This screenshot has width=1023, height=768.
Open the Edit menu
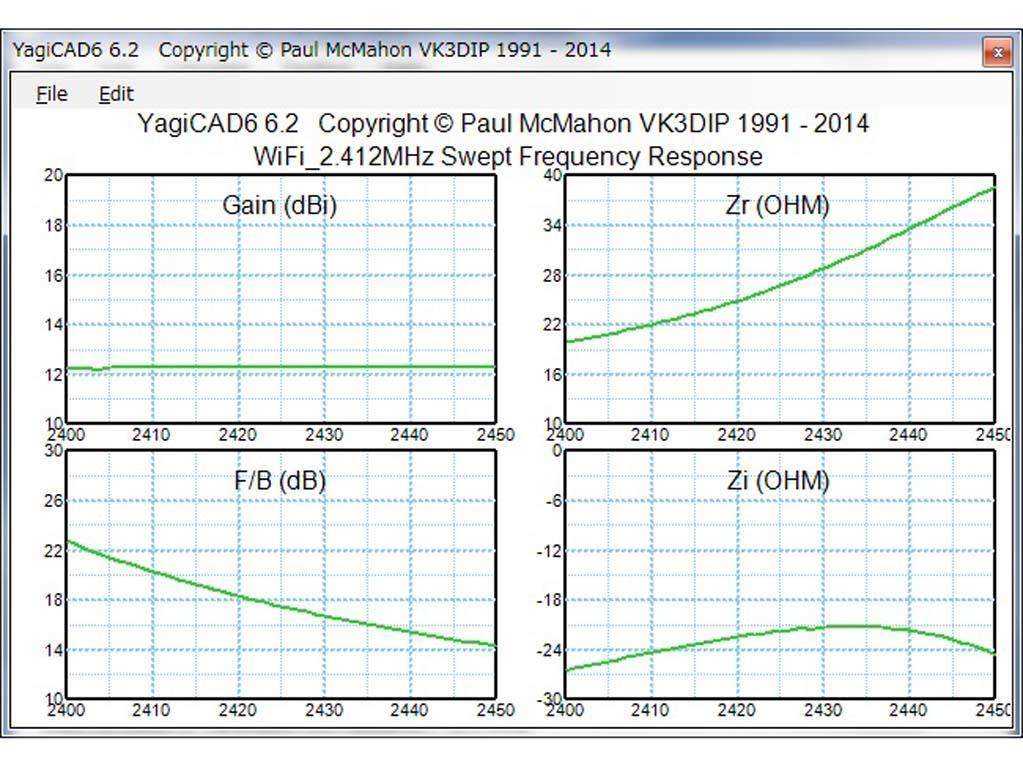(x=116, y=94)
